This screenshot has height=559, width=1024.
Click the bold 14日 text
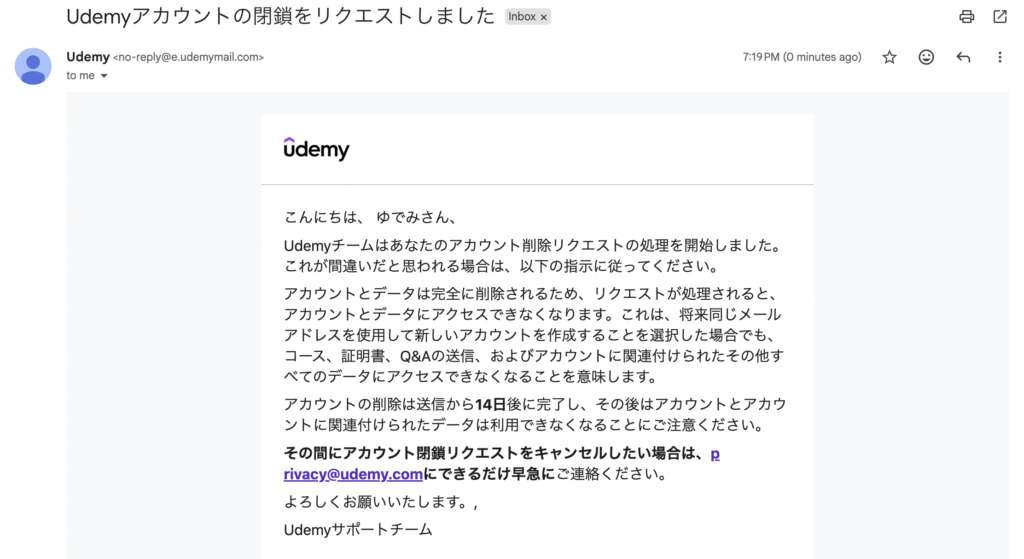(x=491, y=403)
